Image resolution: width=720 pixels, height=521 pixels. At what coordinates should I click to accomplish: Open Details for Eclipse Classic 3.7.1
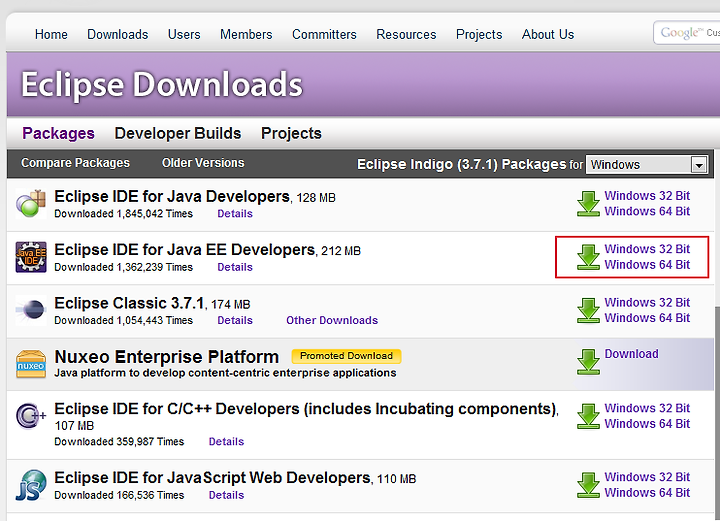coord(235,320)
